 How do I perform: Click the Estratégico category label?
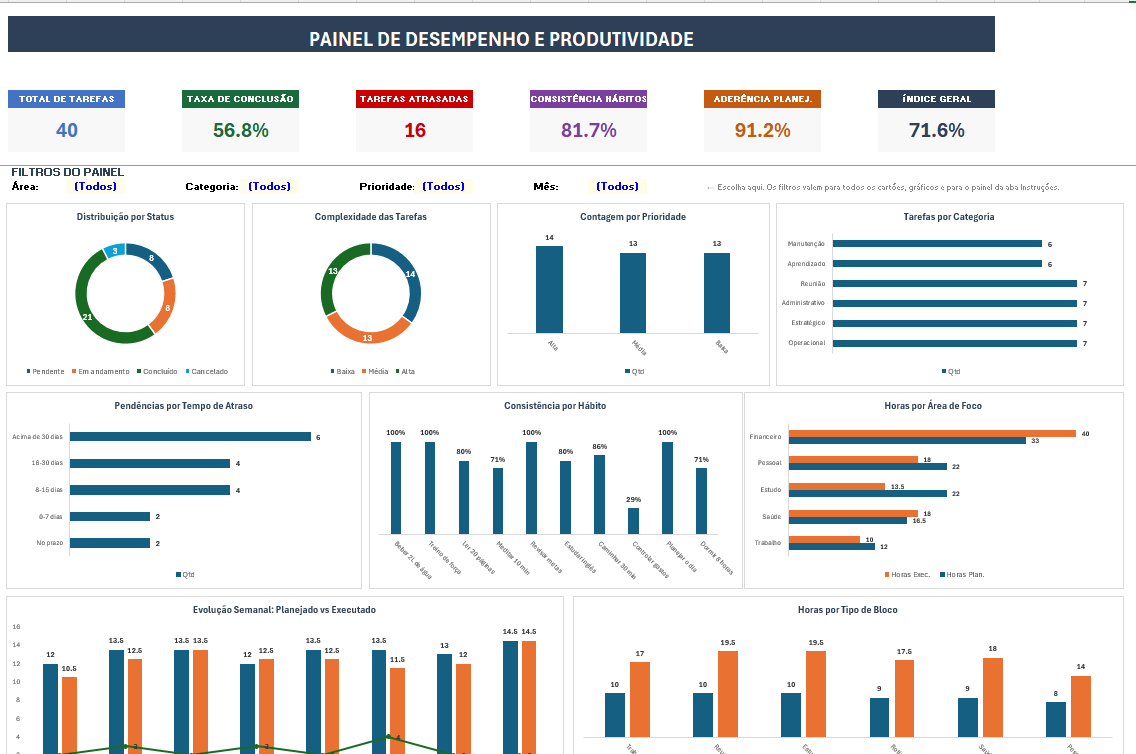808,323
